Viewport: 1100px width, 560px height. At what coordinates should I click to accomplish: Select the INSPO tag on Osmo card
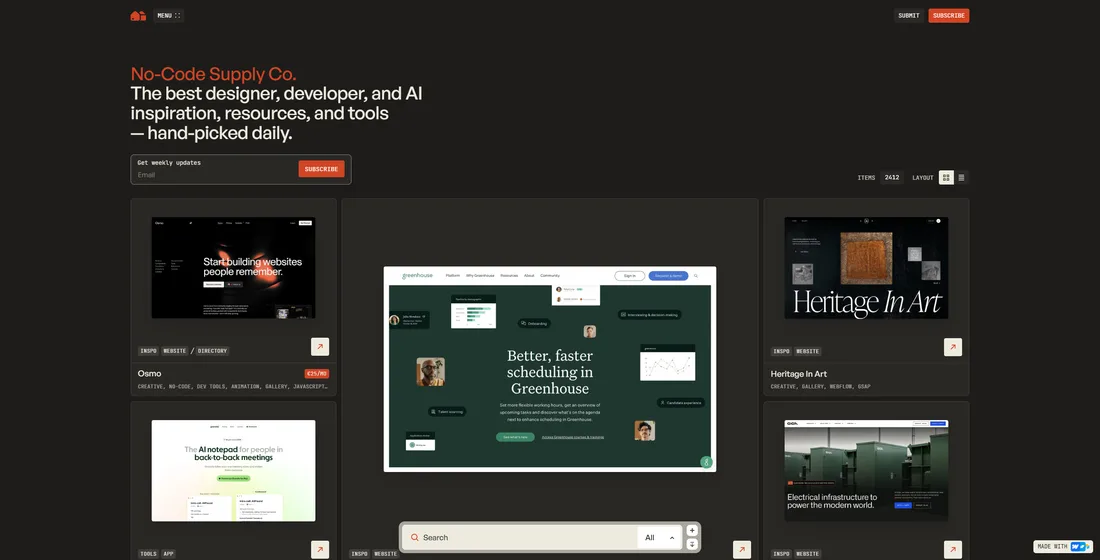(148, 351)
